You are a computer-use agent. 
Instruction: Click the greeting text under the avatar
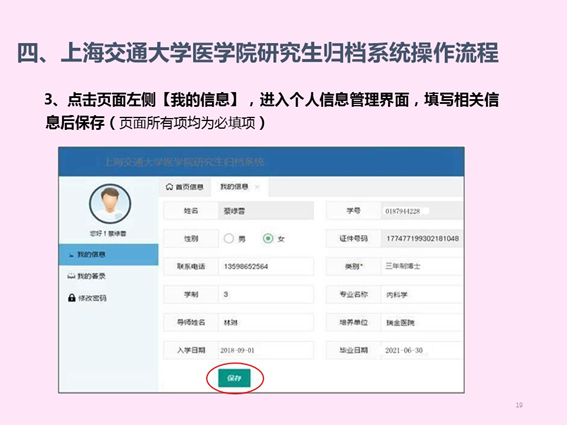pyautogui.click(x=108, y=234)
